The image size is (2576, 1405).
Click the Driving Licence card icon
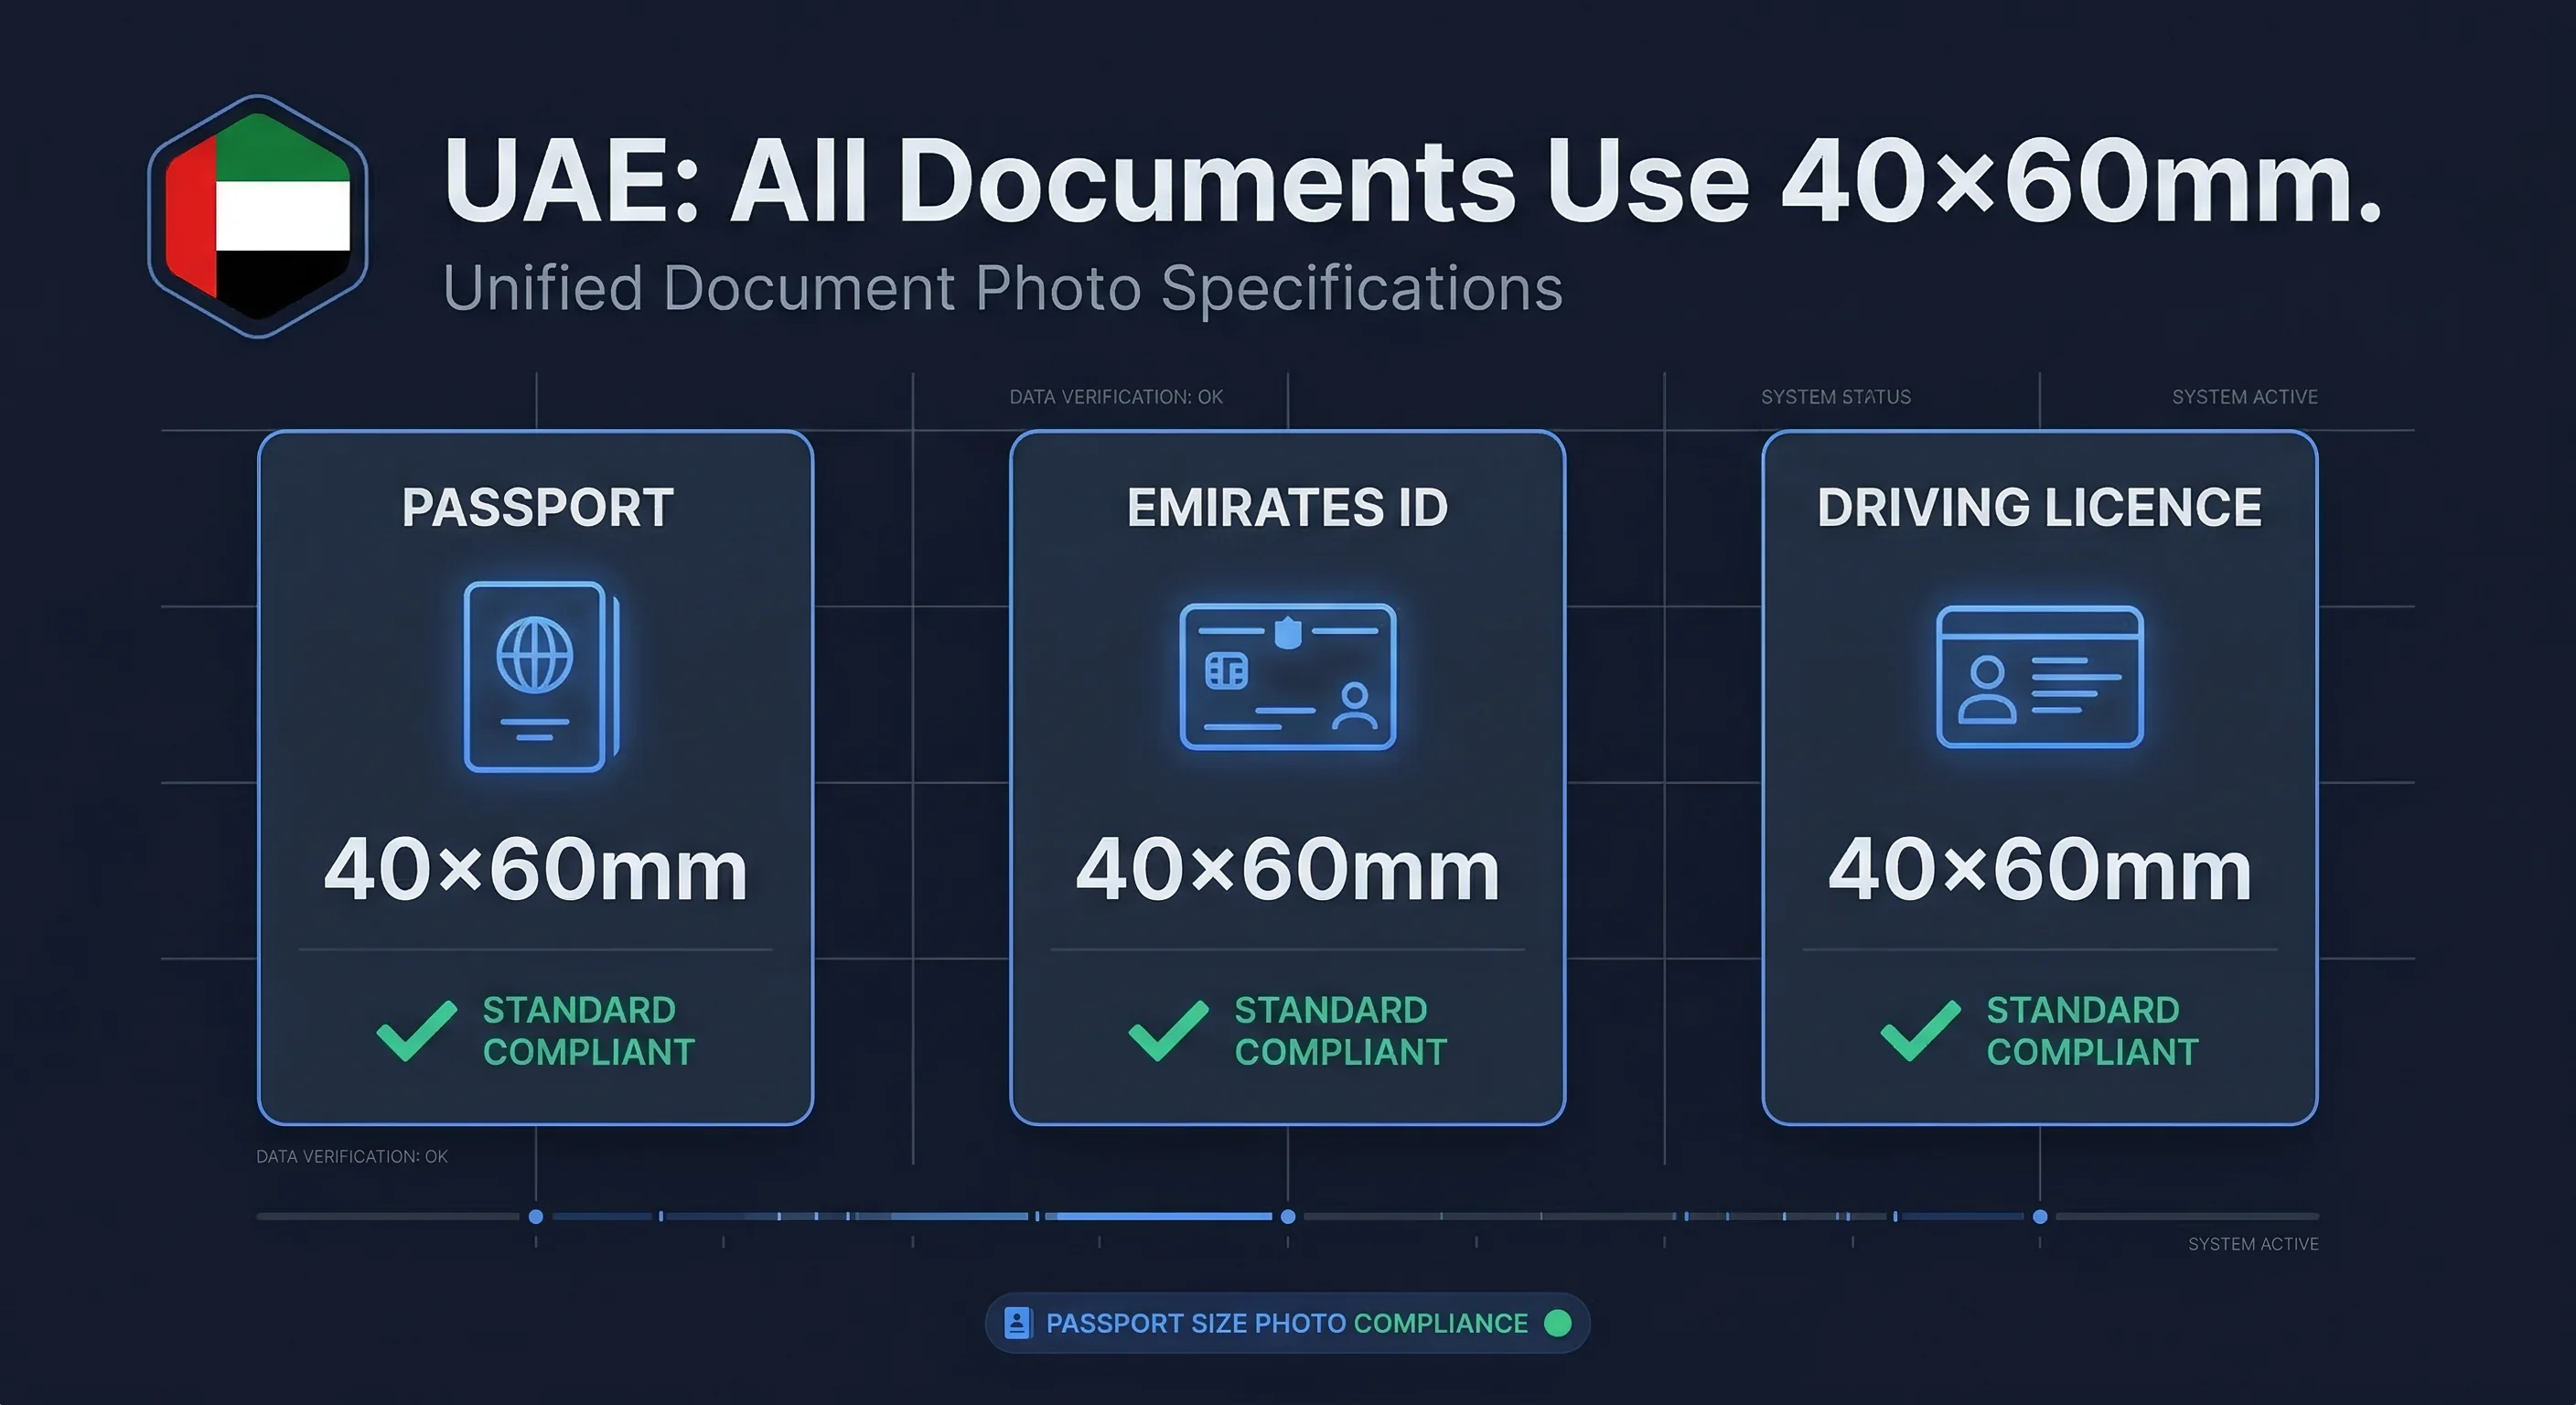[x=2040, y=680]
